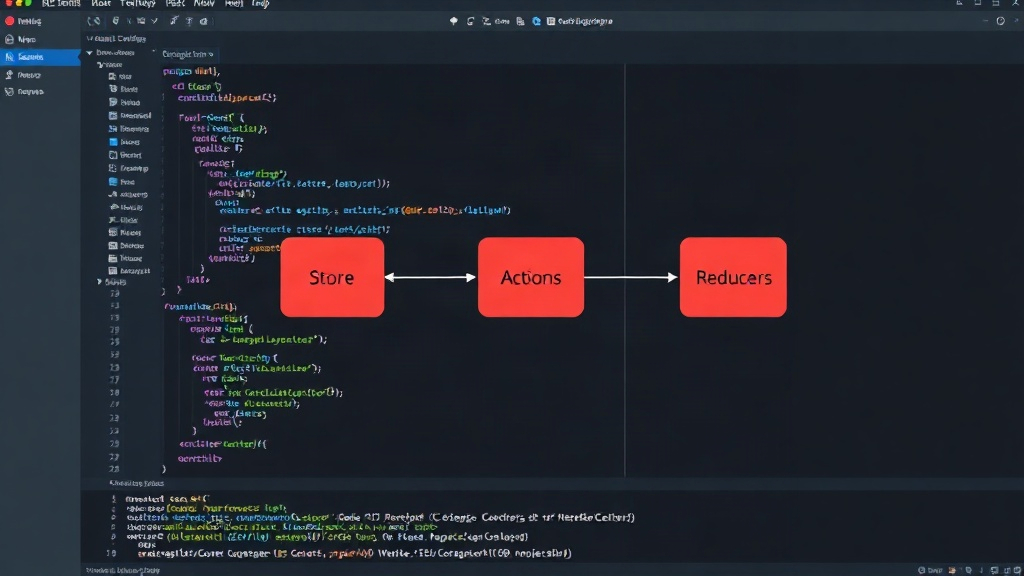Open the clock icon in the top toolbar
Screen dimensions: 1024x576
(1000, 21)
